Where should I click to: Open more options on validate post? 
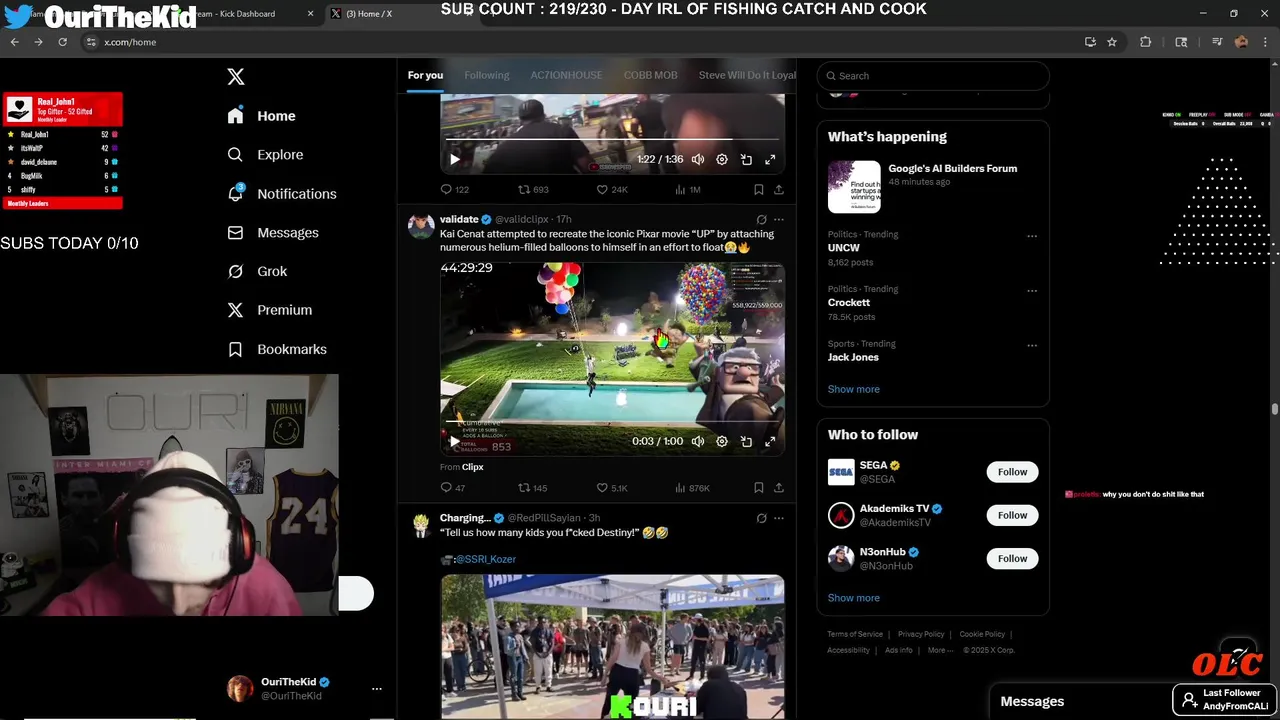pyautogui.click(x=778, y=219)
